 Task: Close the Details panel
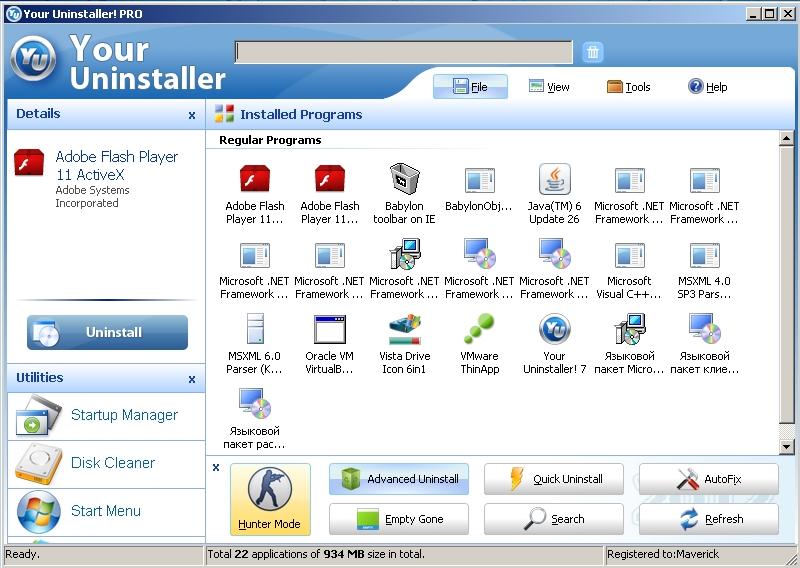coord(192,115)
